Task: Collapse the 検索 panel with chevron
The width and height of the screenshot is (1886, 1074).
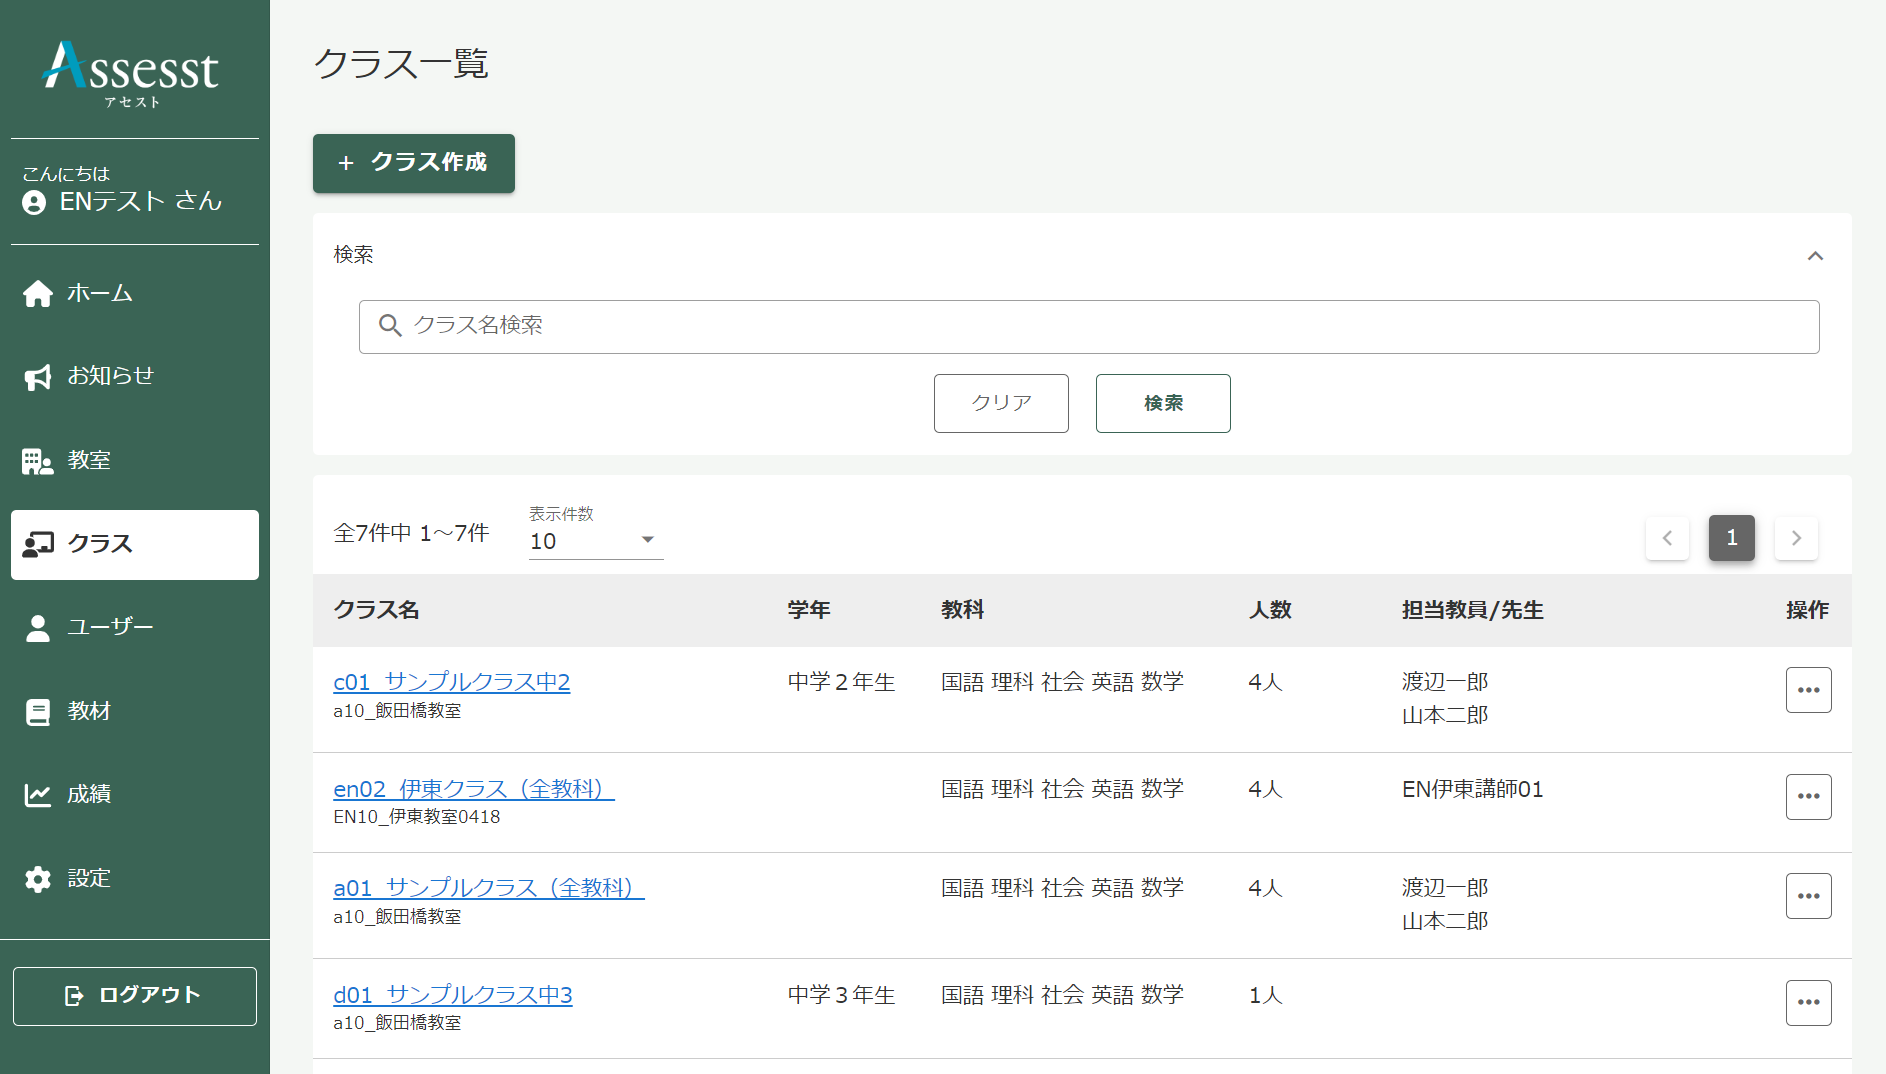Action: pyautogui.click(x=1815, y=256)
